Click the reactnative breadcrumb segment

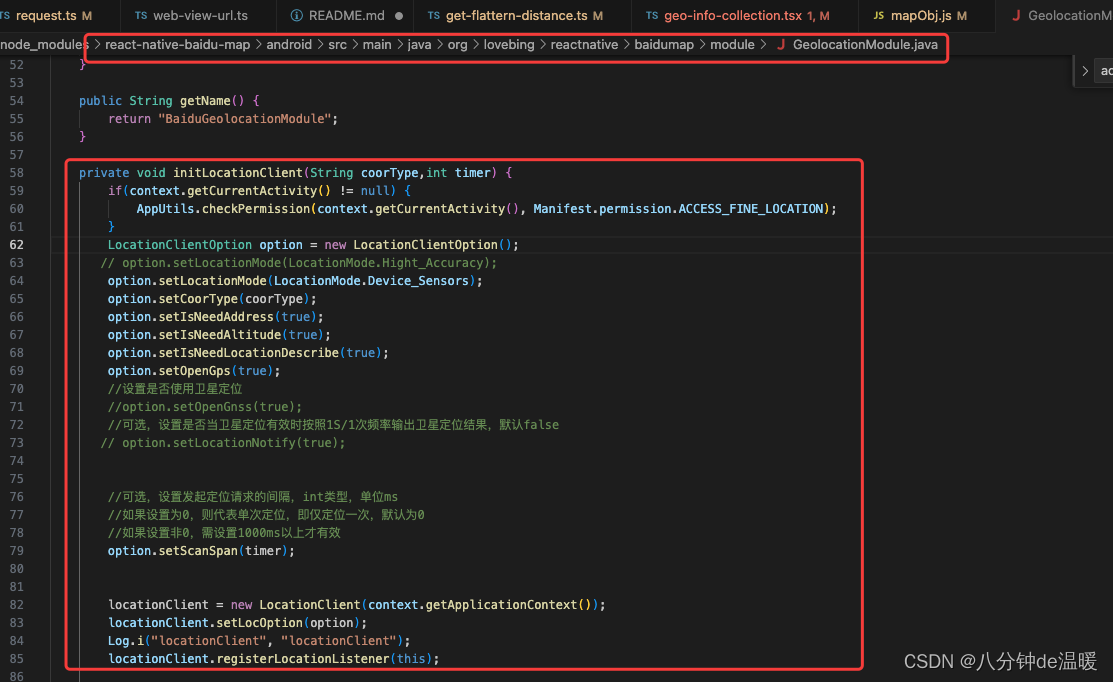pos(584,45)
